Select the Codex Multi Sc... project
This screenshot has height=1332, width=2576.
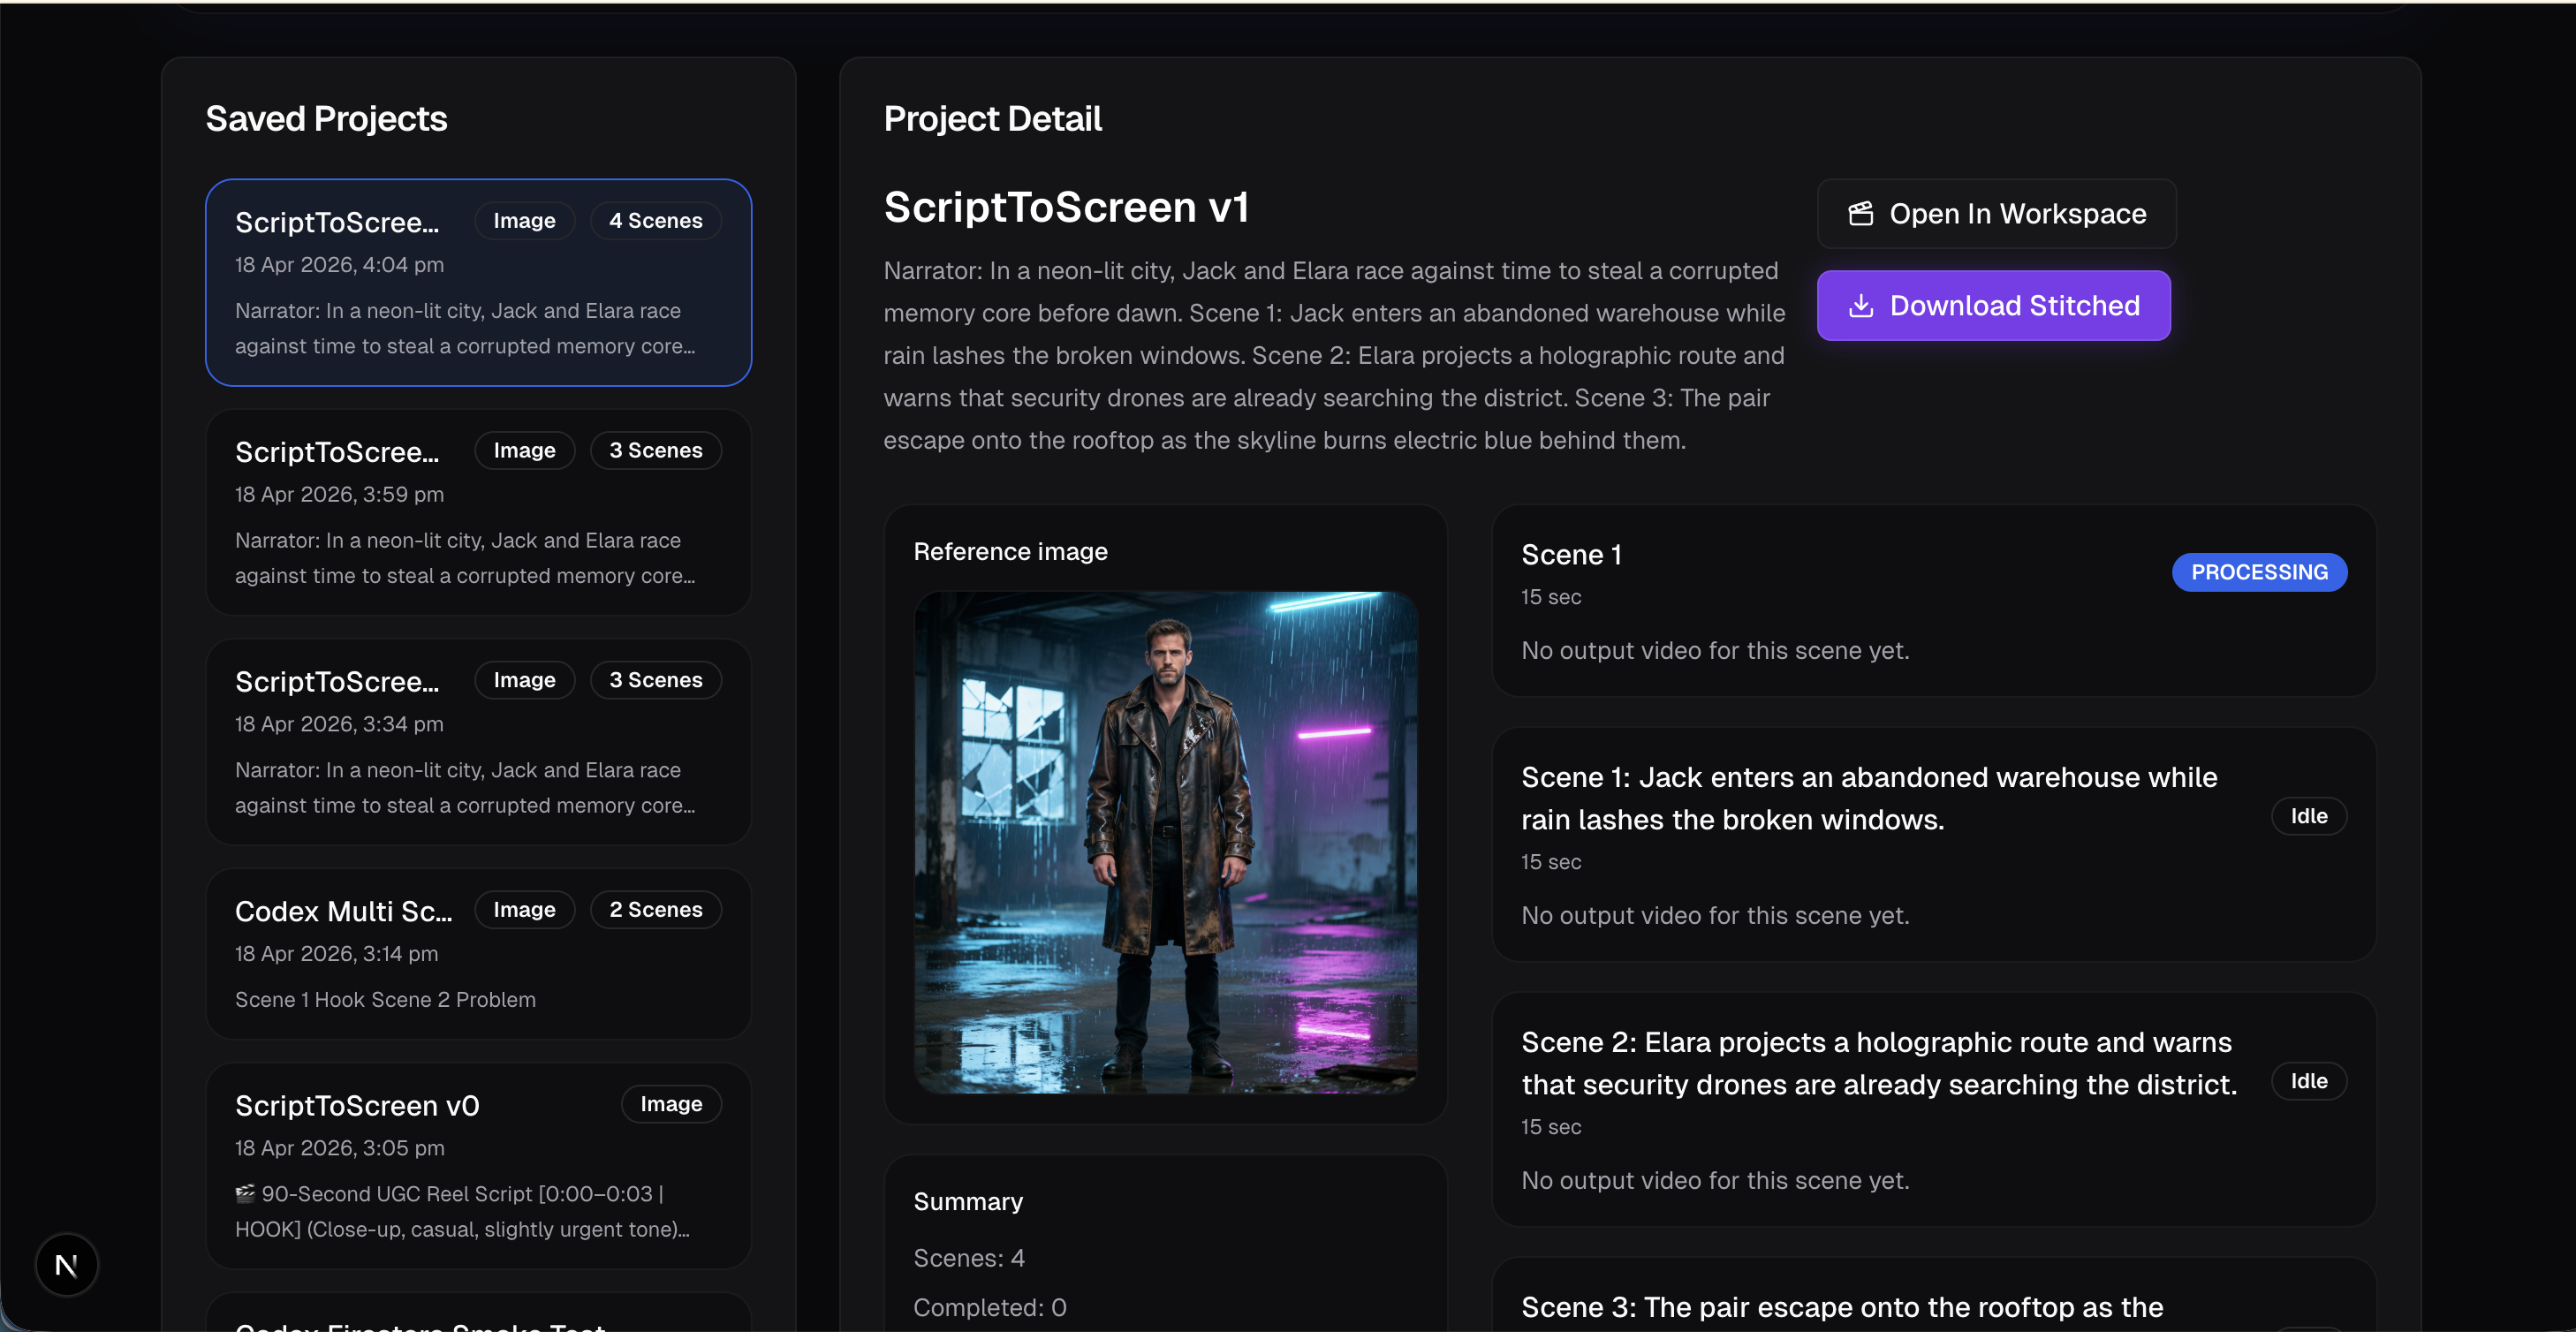[x=478, y=954]
